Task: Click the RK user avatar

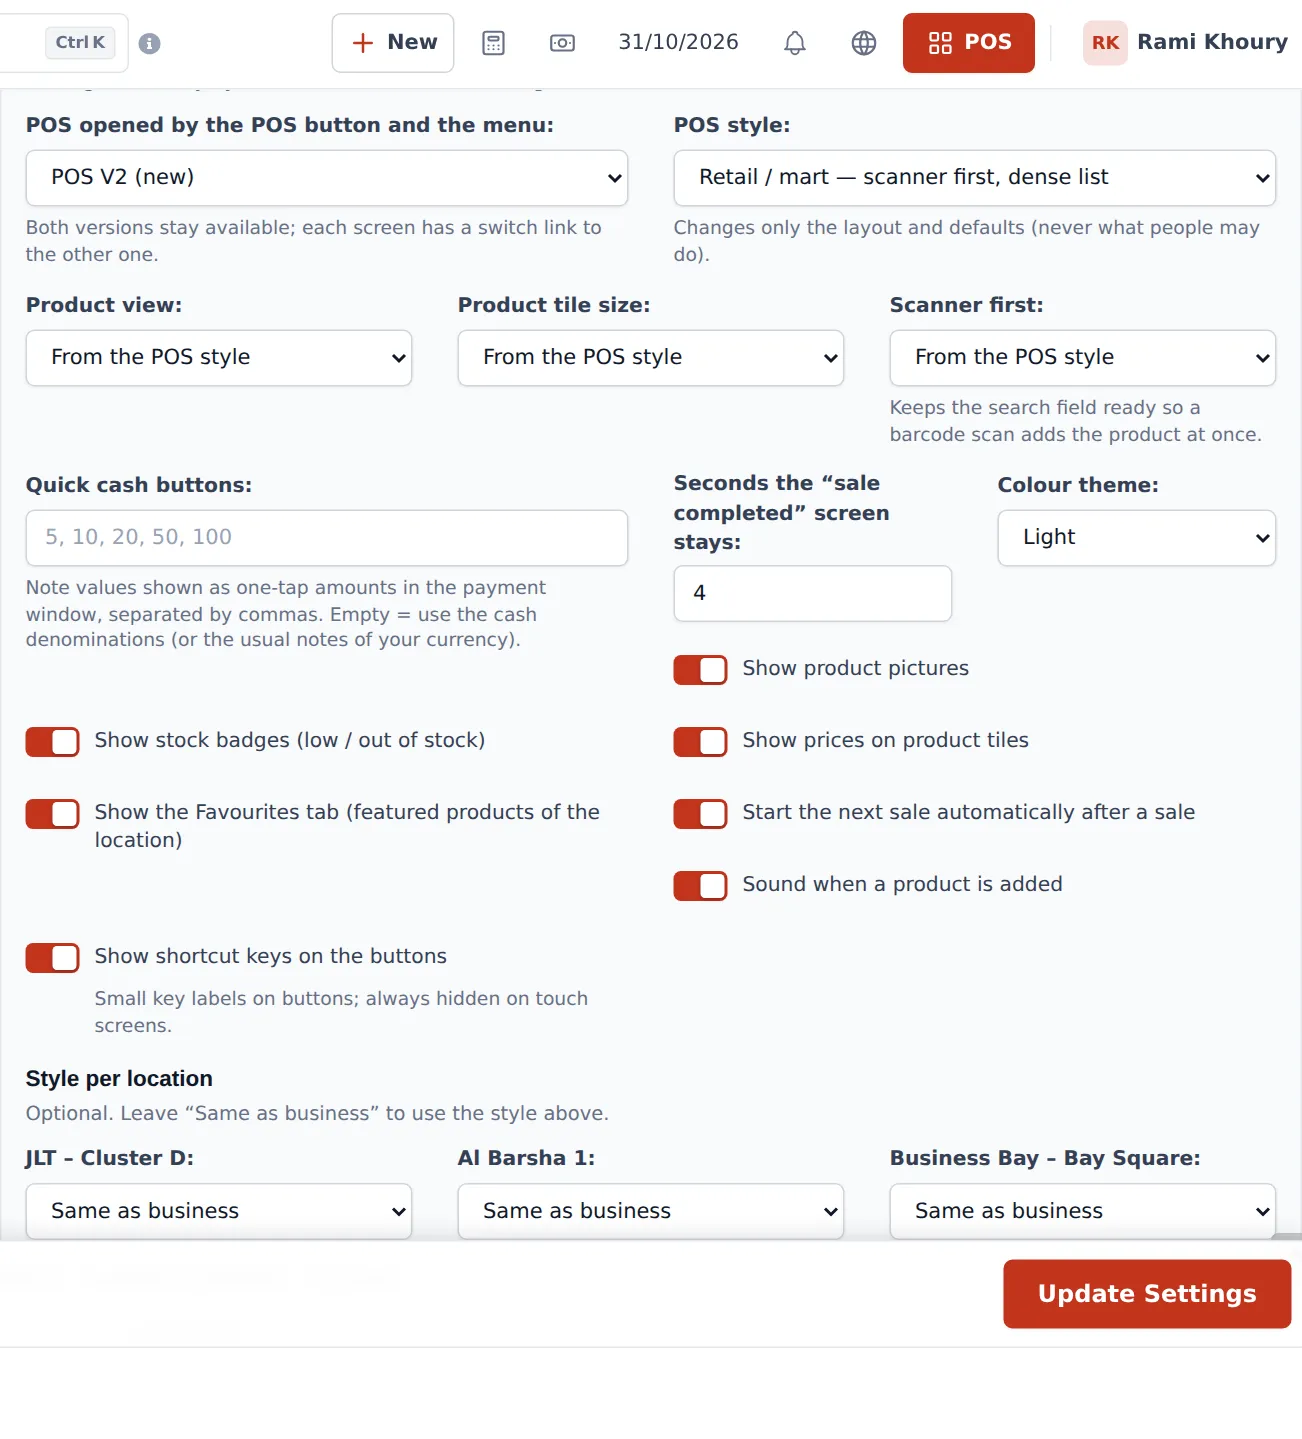Action: [1105, 43]
